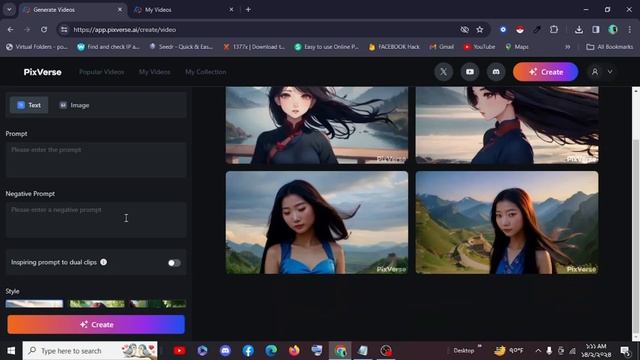Open Virtual Folders bookmark
This screenshot has height=360, width=640.
36,47
